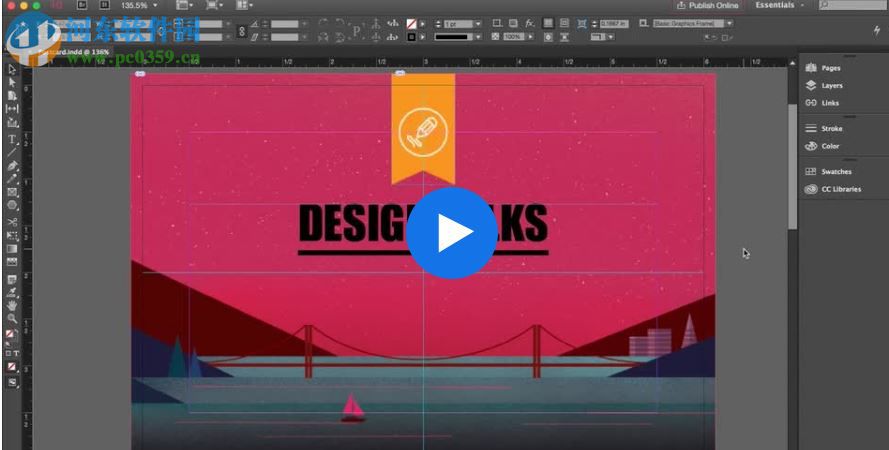Image resolution: width=889 pixels, height=450 pixels.
Task: Switch the screen mode at toolbox bottom
Action: click(12, 382)
